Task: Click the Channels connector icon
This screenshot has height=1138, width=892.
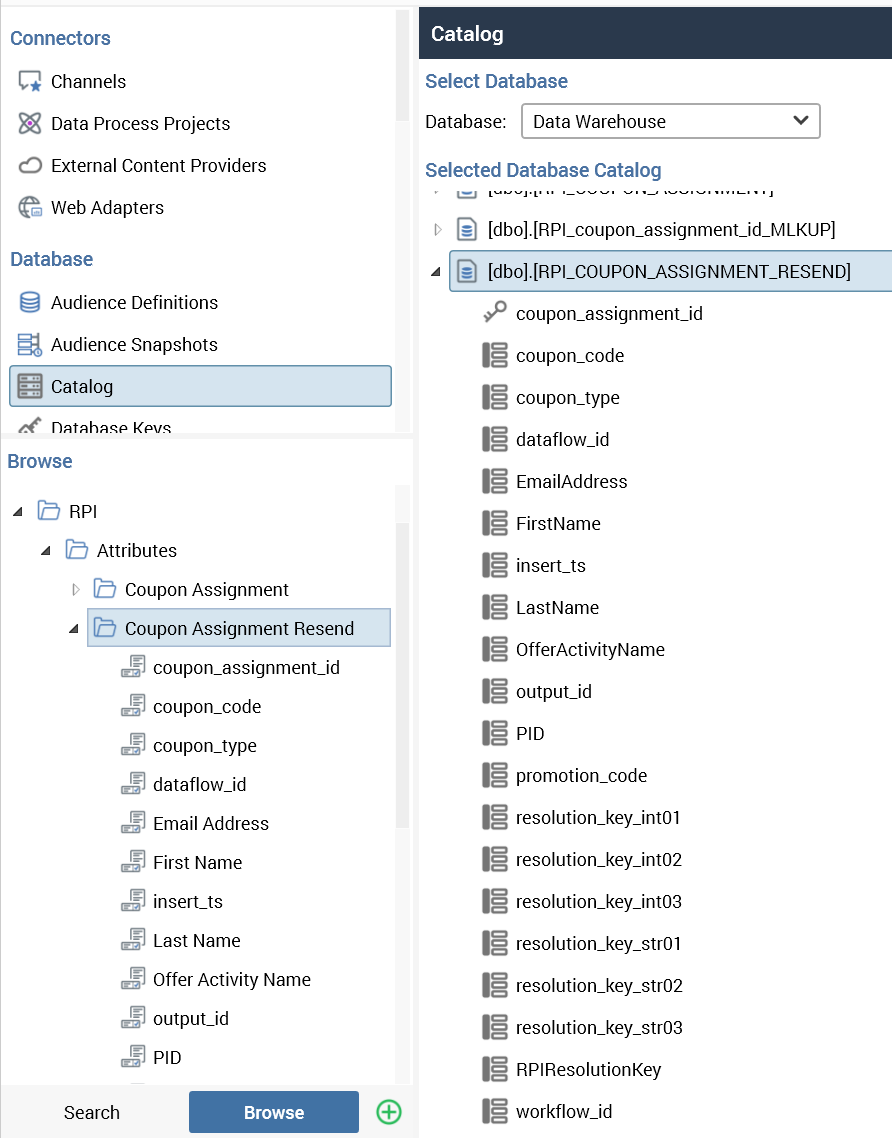Action: click(30, 82)
